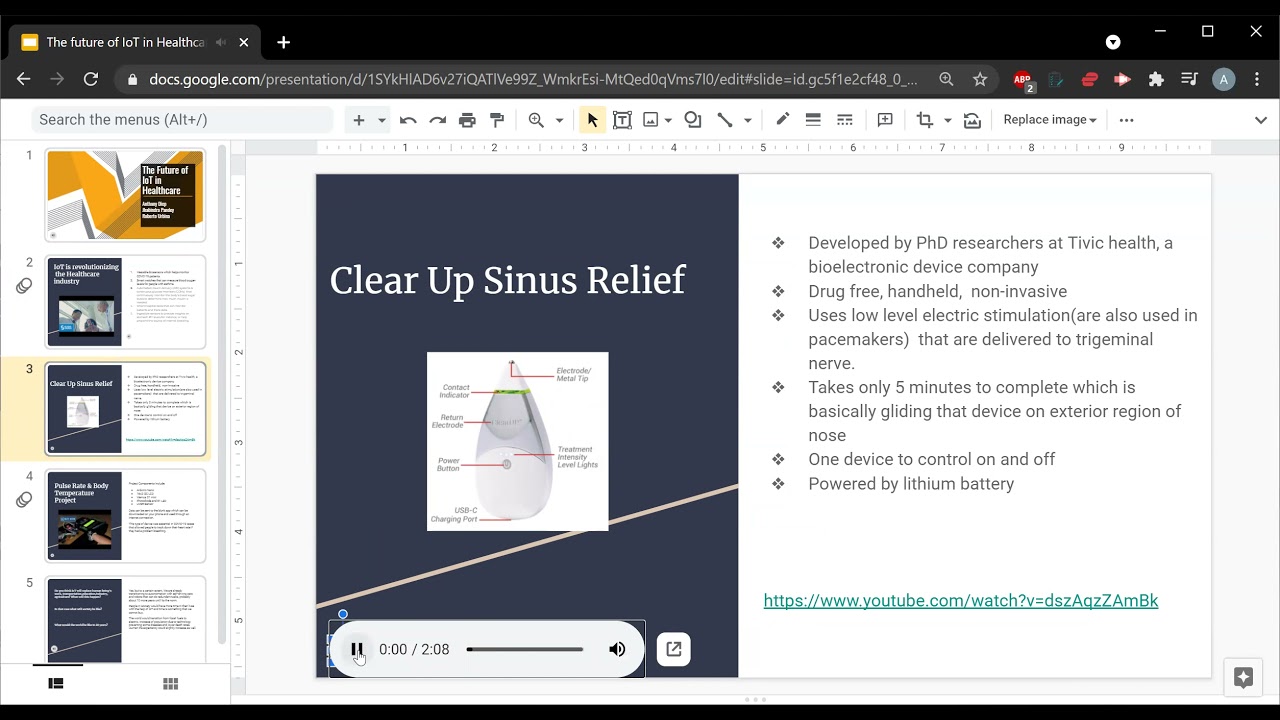
Task: Choose the Select arrow cursor tool
Action: tap(592, 120)
